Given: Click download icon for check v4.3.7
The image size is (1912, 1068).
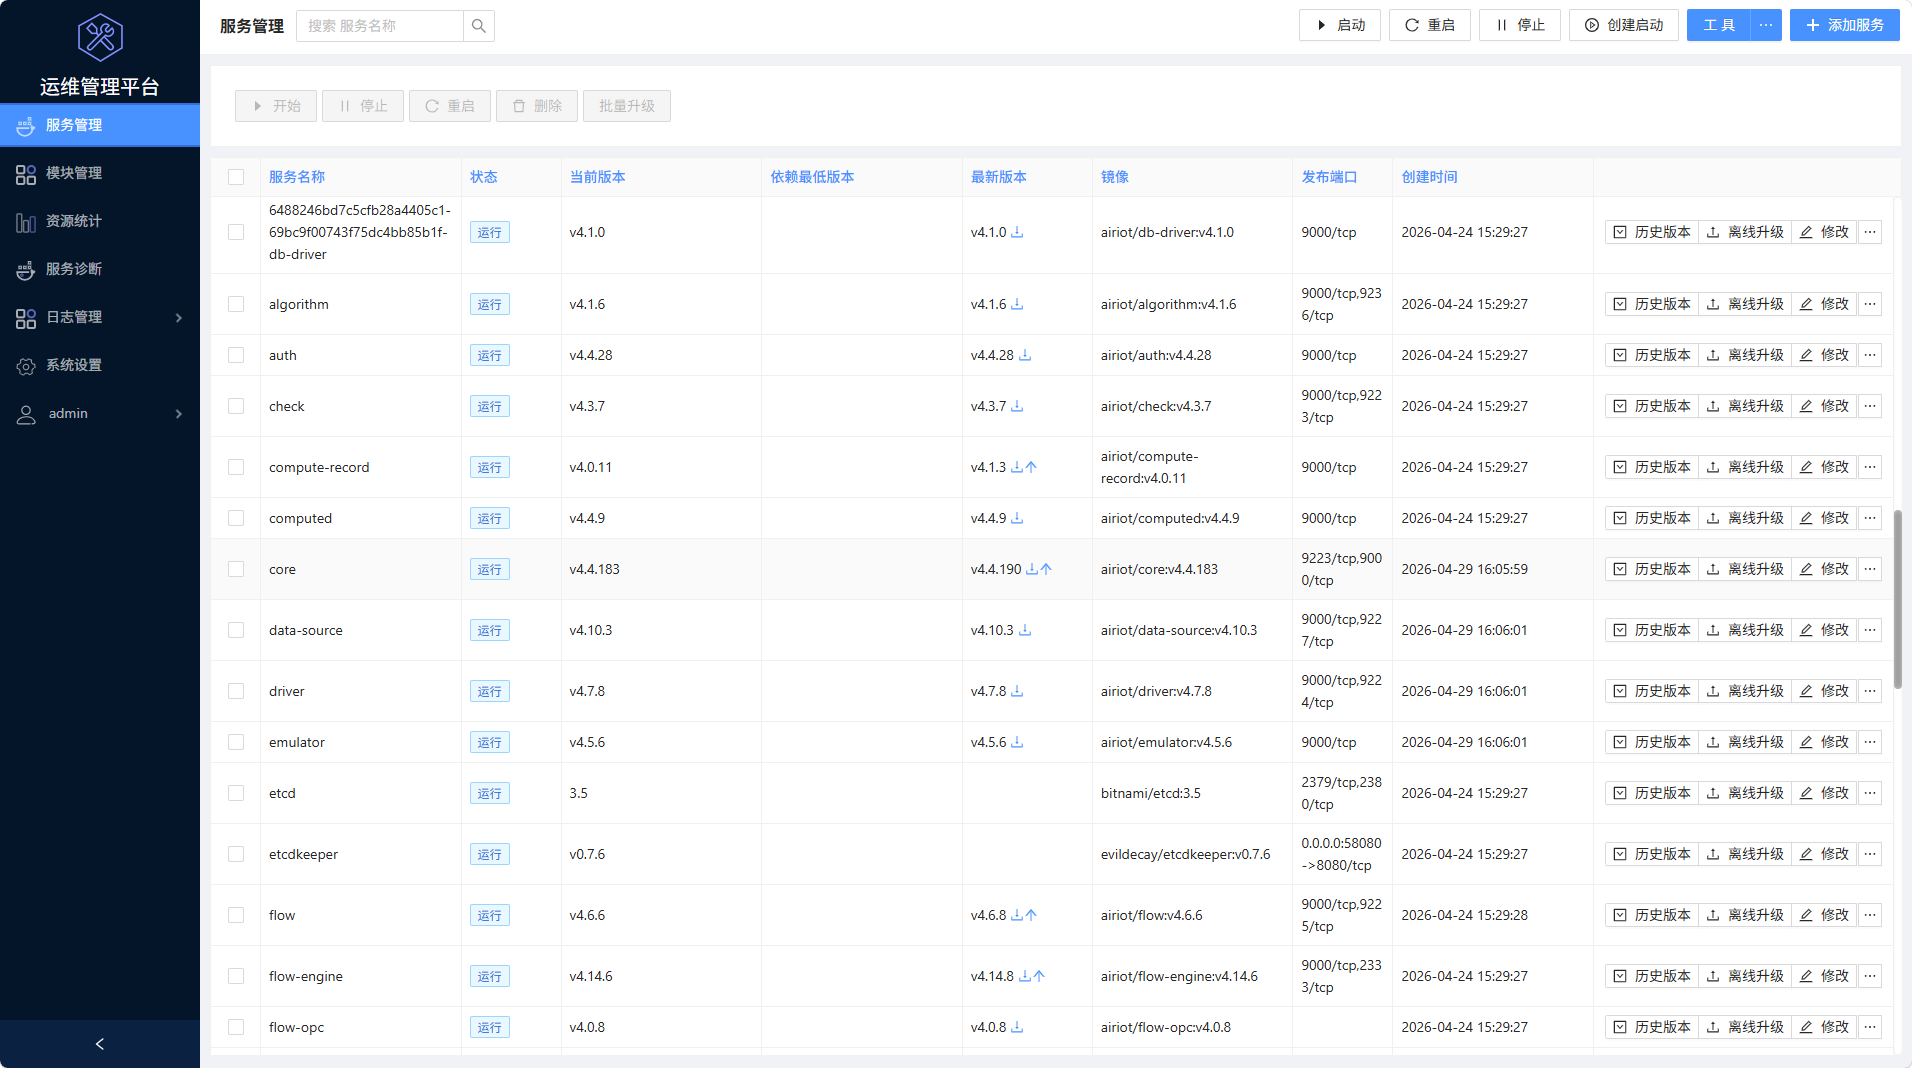Looking at the screenshot, I should 1017,406.
